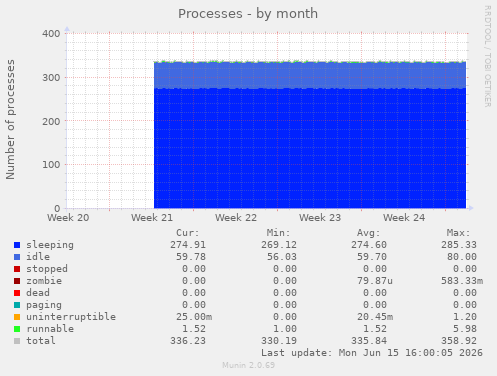This screenshot has width=497, height=376.
Task: Click the 'Last update' timestamp line
Action: pos(372,353)
